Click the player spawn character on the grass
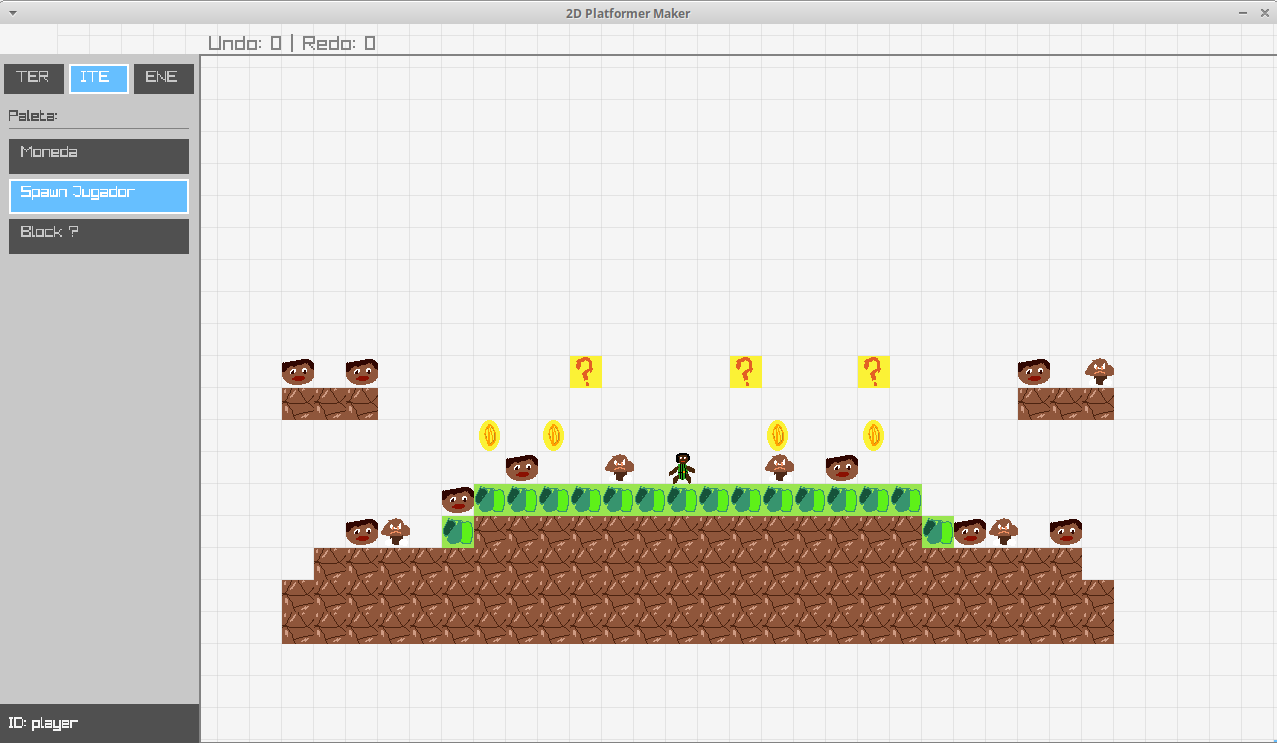Viewport: 1277px width, 743px height. (x=682, y=468)
